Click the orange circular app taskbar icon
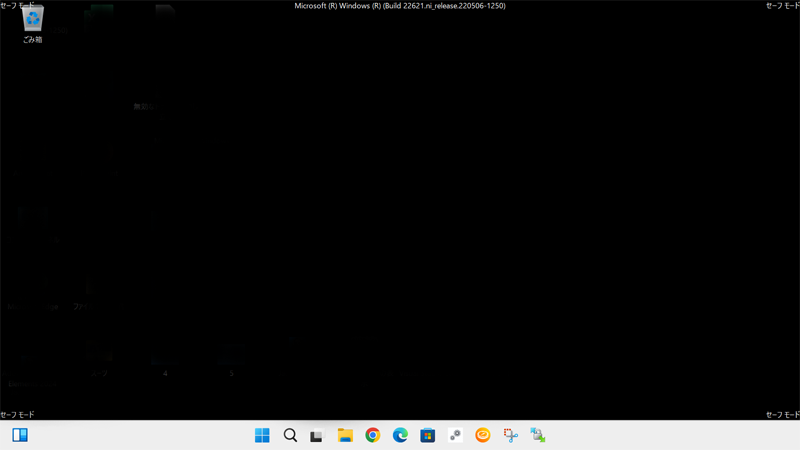 point(483,435)
